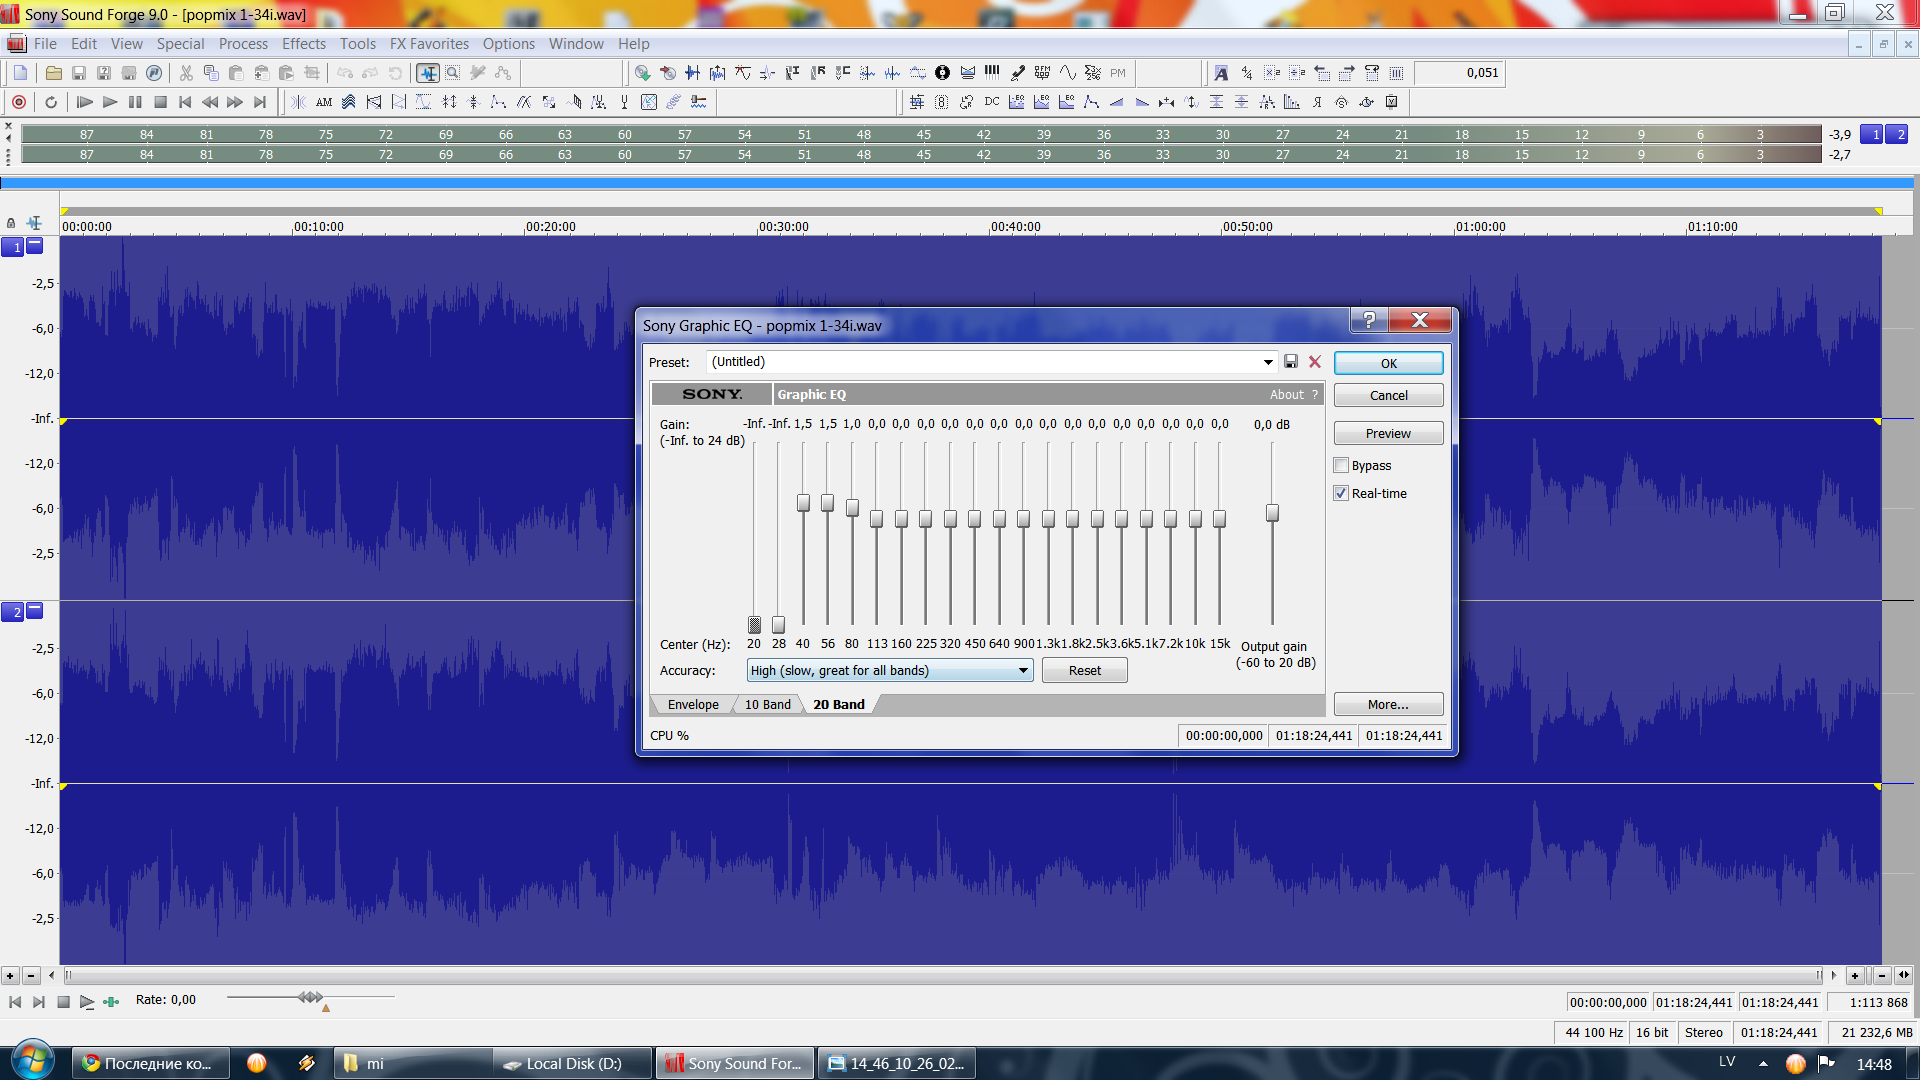Click the New file icon
The width and height of the screenshot is (1920, 1080).
tap(20, 73)
